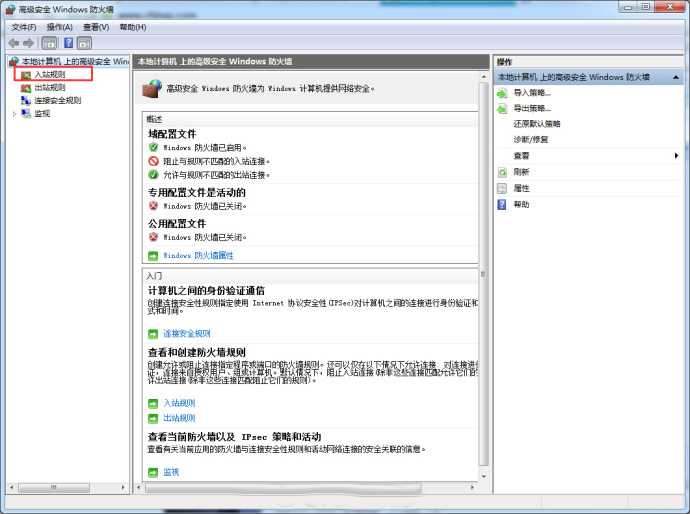Click 导出策略... in the actions pane
This screenshot has height=514, width=690.
coord(532,108)
